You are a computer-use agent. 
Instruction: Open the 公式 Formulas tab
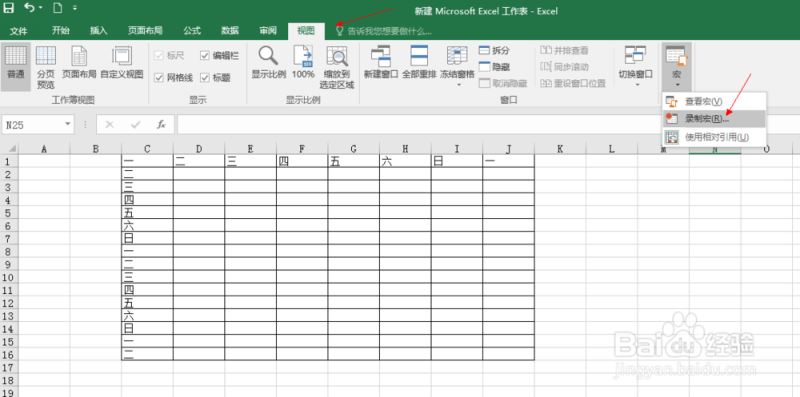coord(192,31)
